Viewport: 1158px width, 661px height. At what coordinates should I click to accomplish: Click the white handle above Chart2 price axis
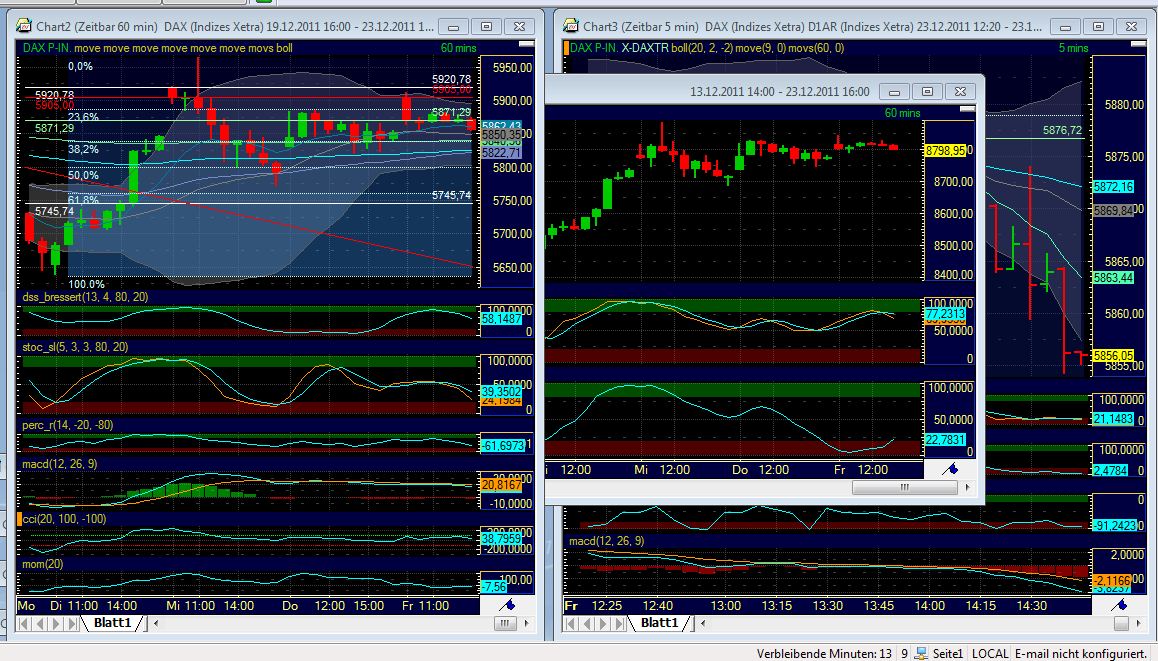pyautogui.click(x=527, y=44)
